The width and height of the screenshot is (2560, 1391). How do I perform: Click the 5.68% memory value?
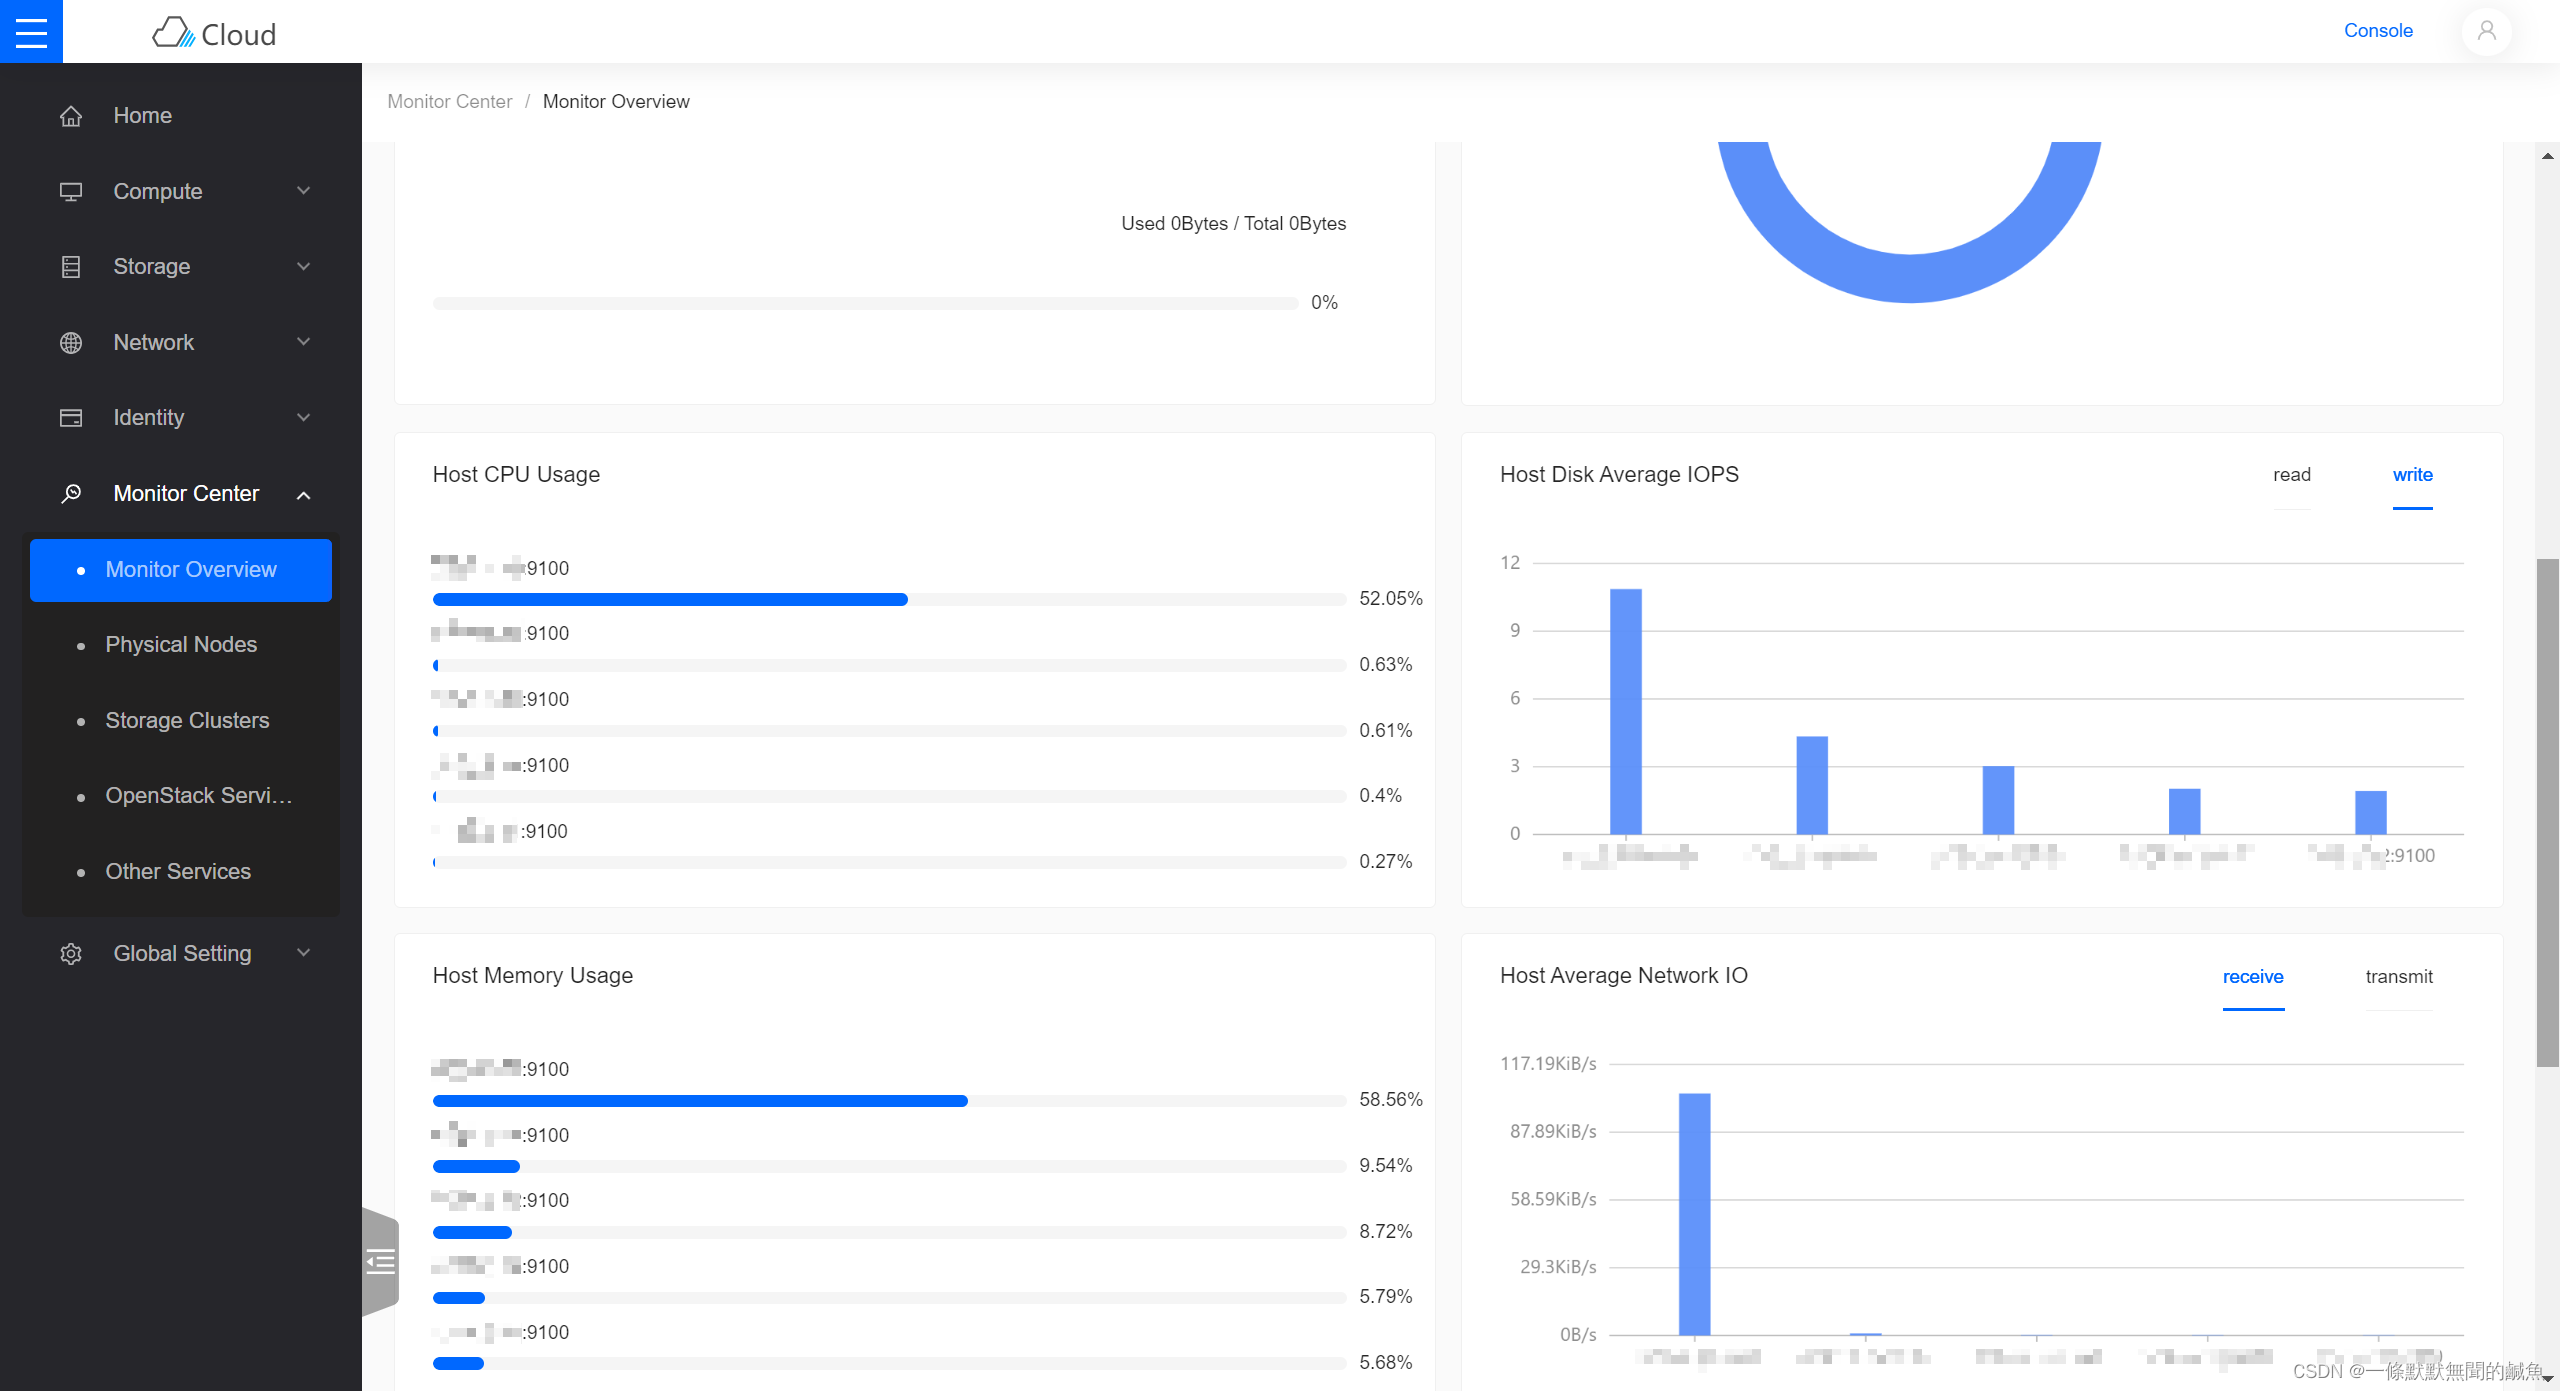tap(1386, 1363)
